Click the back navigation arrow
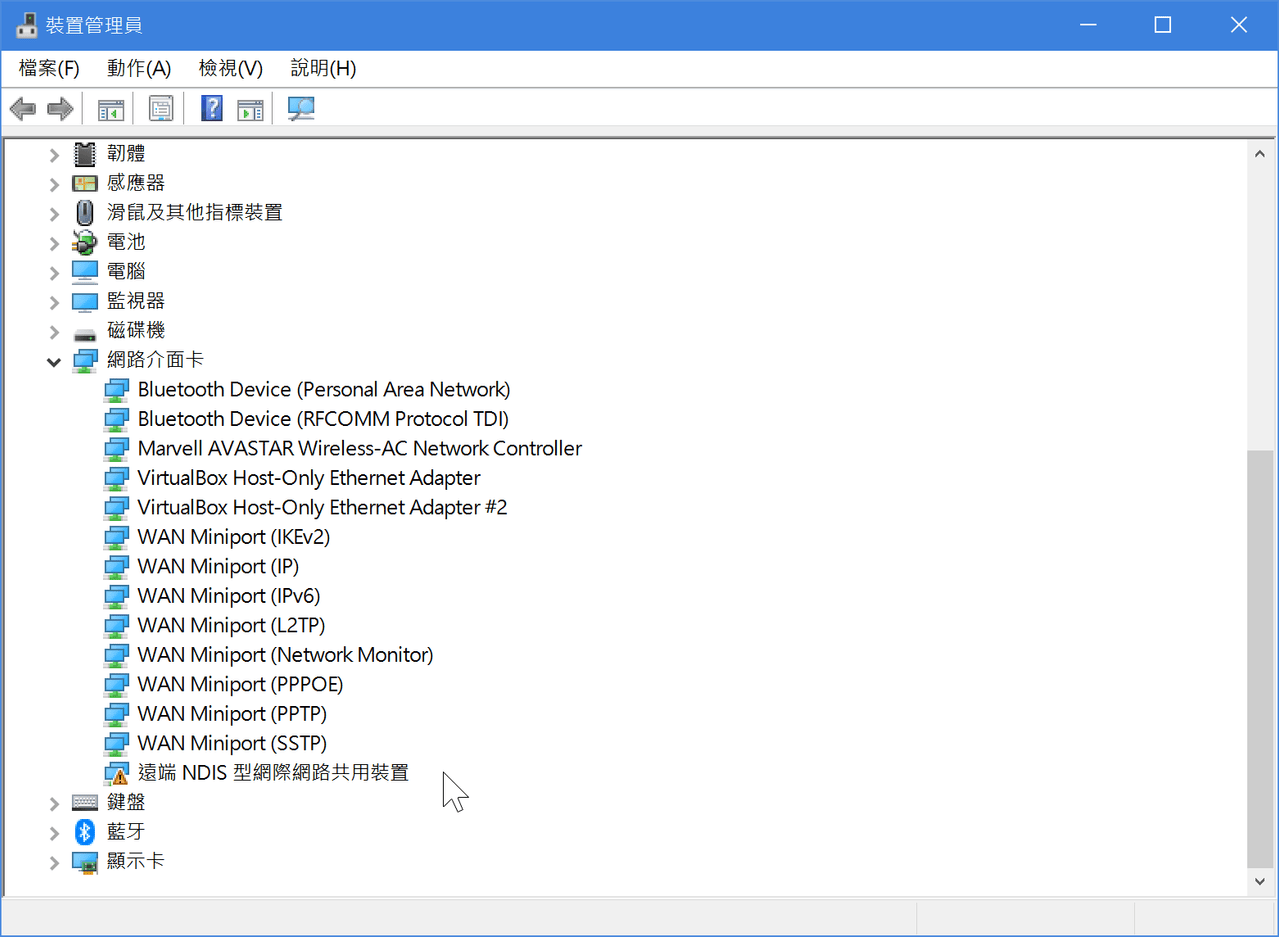The image size is (1279, 937). tap(23, 108)
